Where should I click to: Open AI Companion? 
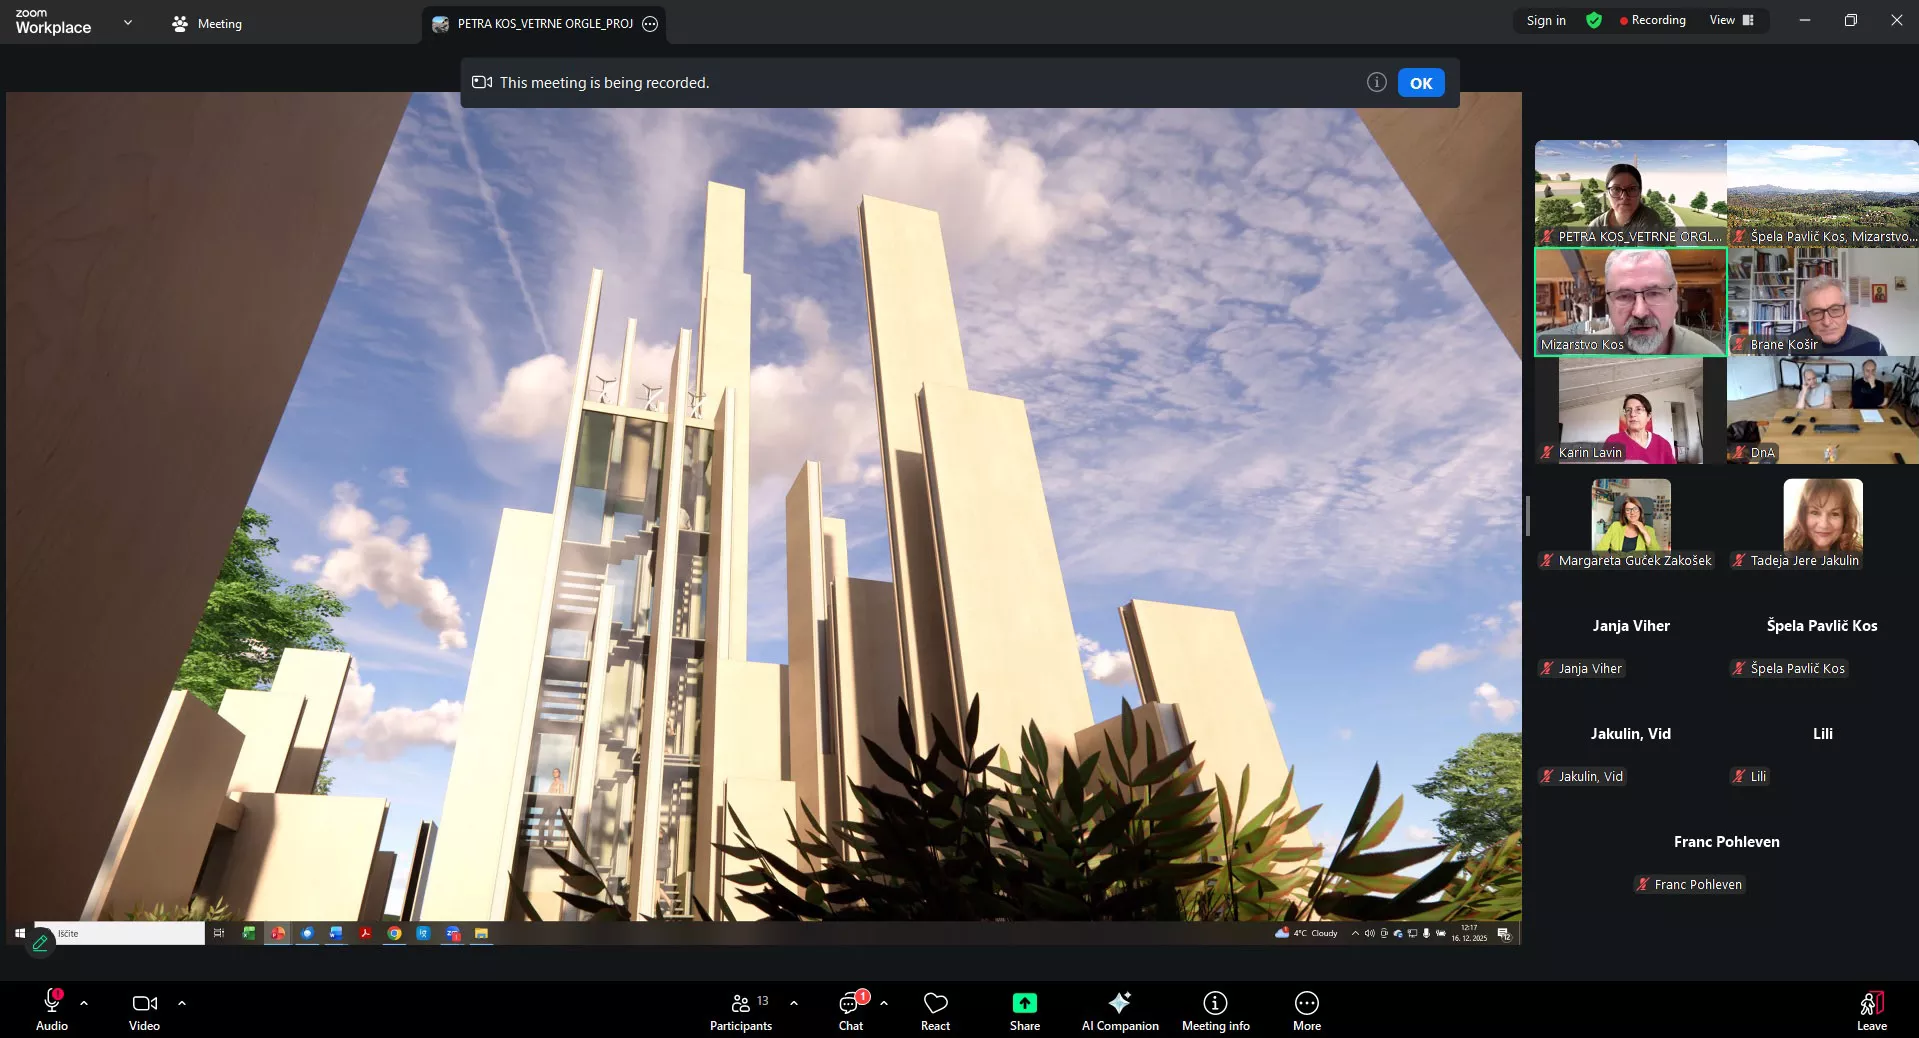tap(1119, 1010)
